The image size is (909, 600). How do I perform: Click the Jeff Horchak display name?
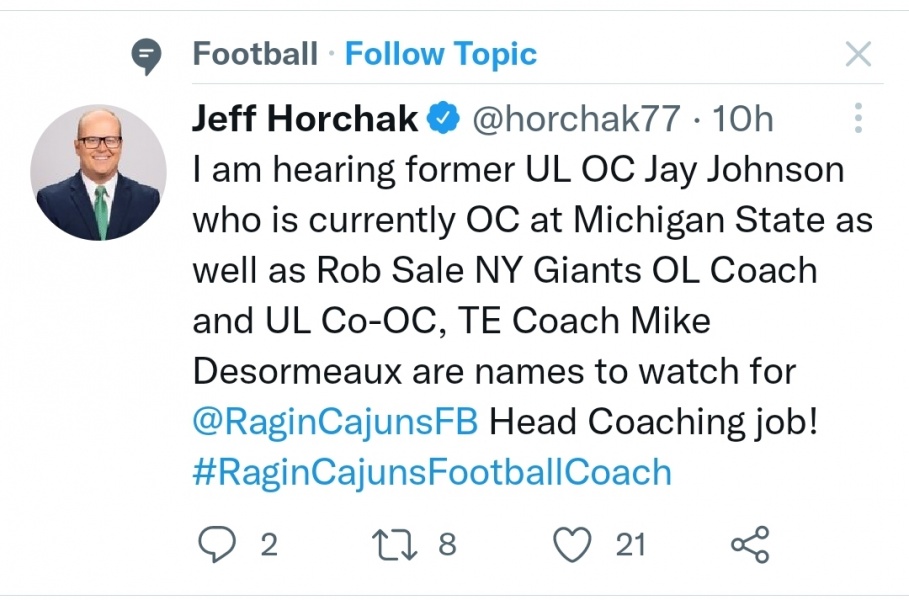[305, 119]
